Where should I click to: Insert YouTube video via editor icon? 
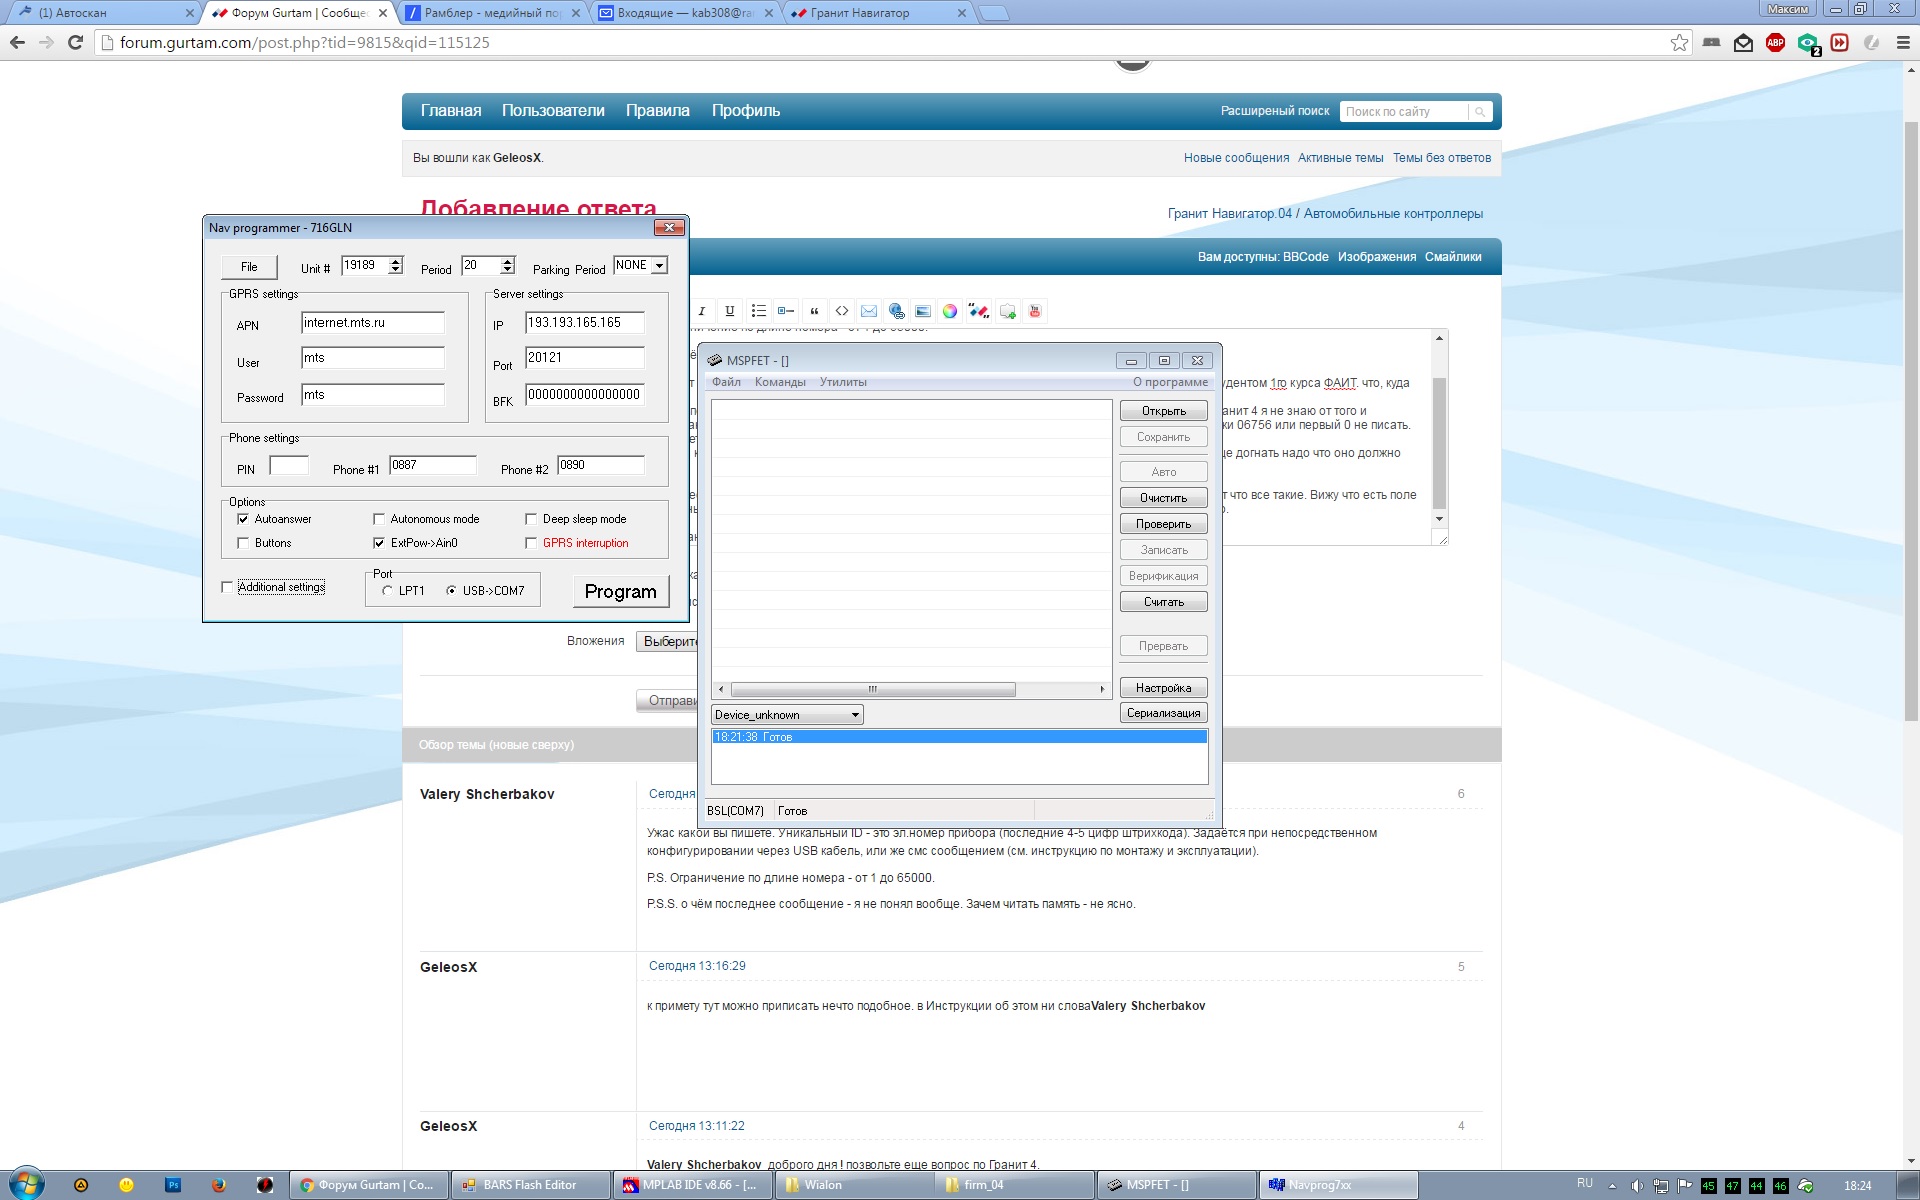tap(1035, 311)
